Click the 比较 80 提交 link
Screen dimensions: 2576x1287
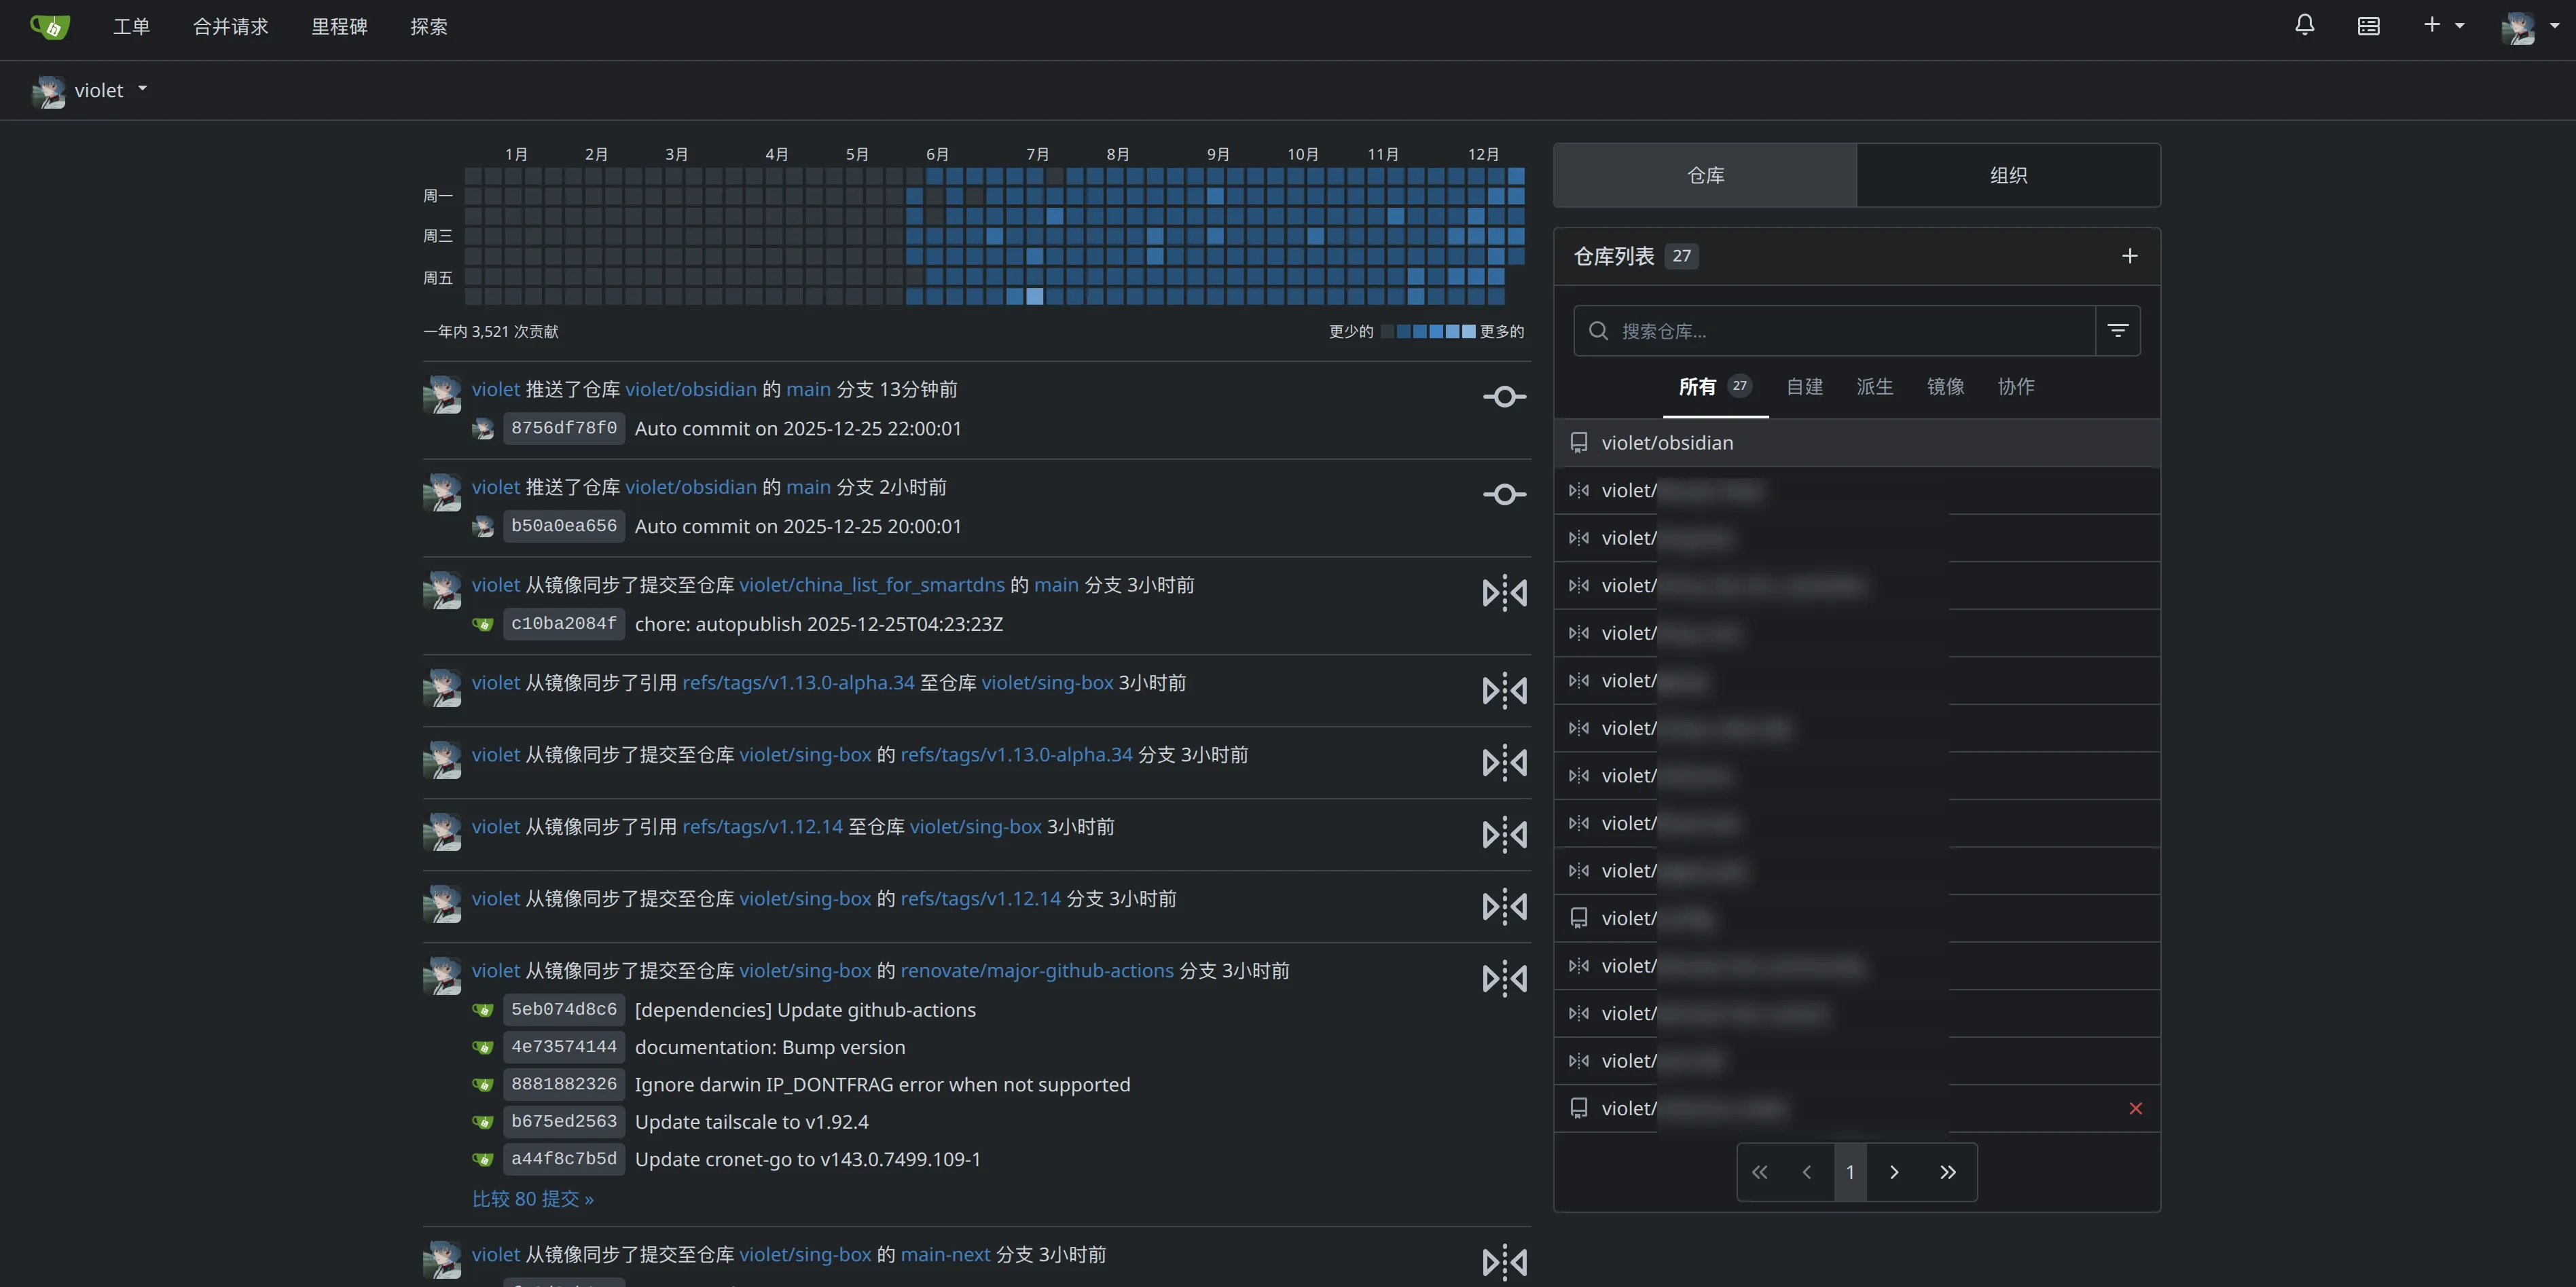pos(532,1198)
